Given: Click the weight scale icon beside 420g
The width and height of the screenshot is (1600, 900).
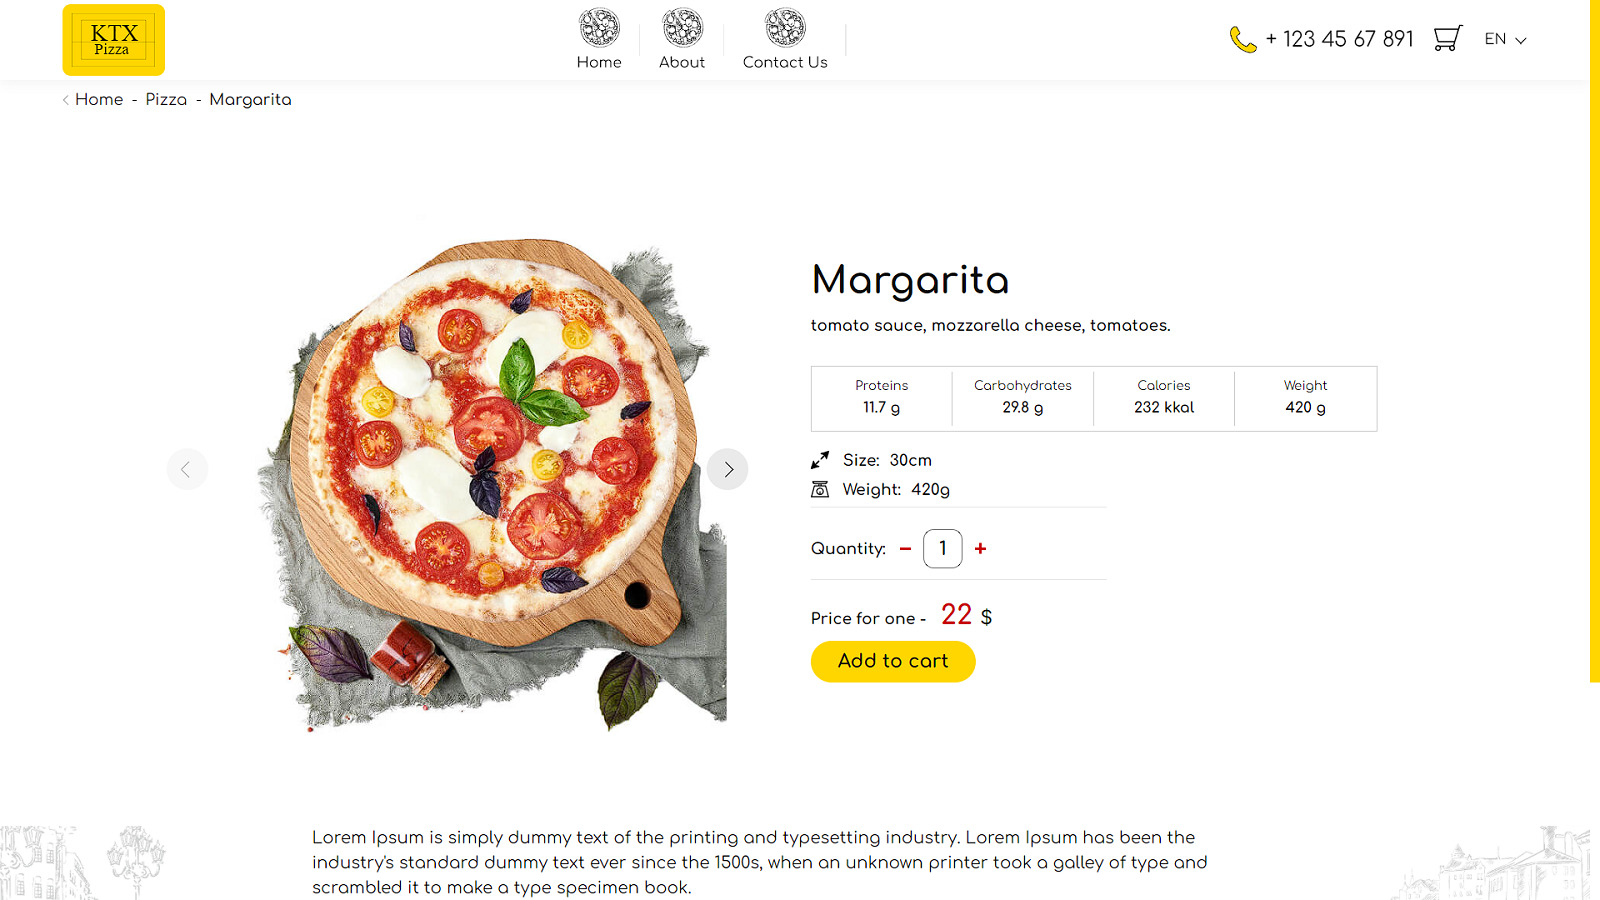Looking at the screenshot, I should pyautogui.click(x=819, y=489).
